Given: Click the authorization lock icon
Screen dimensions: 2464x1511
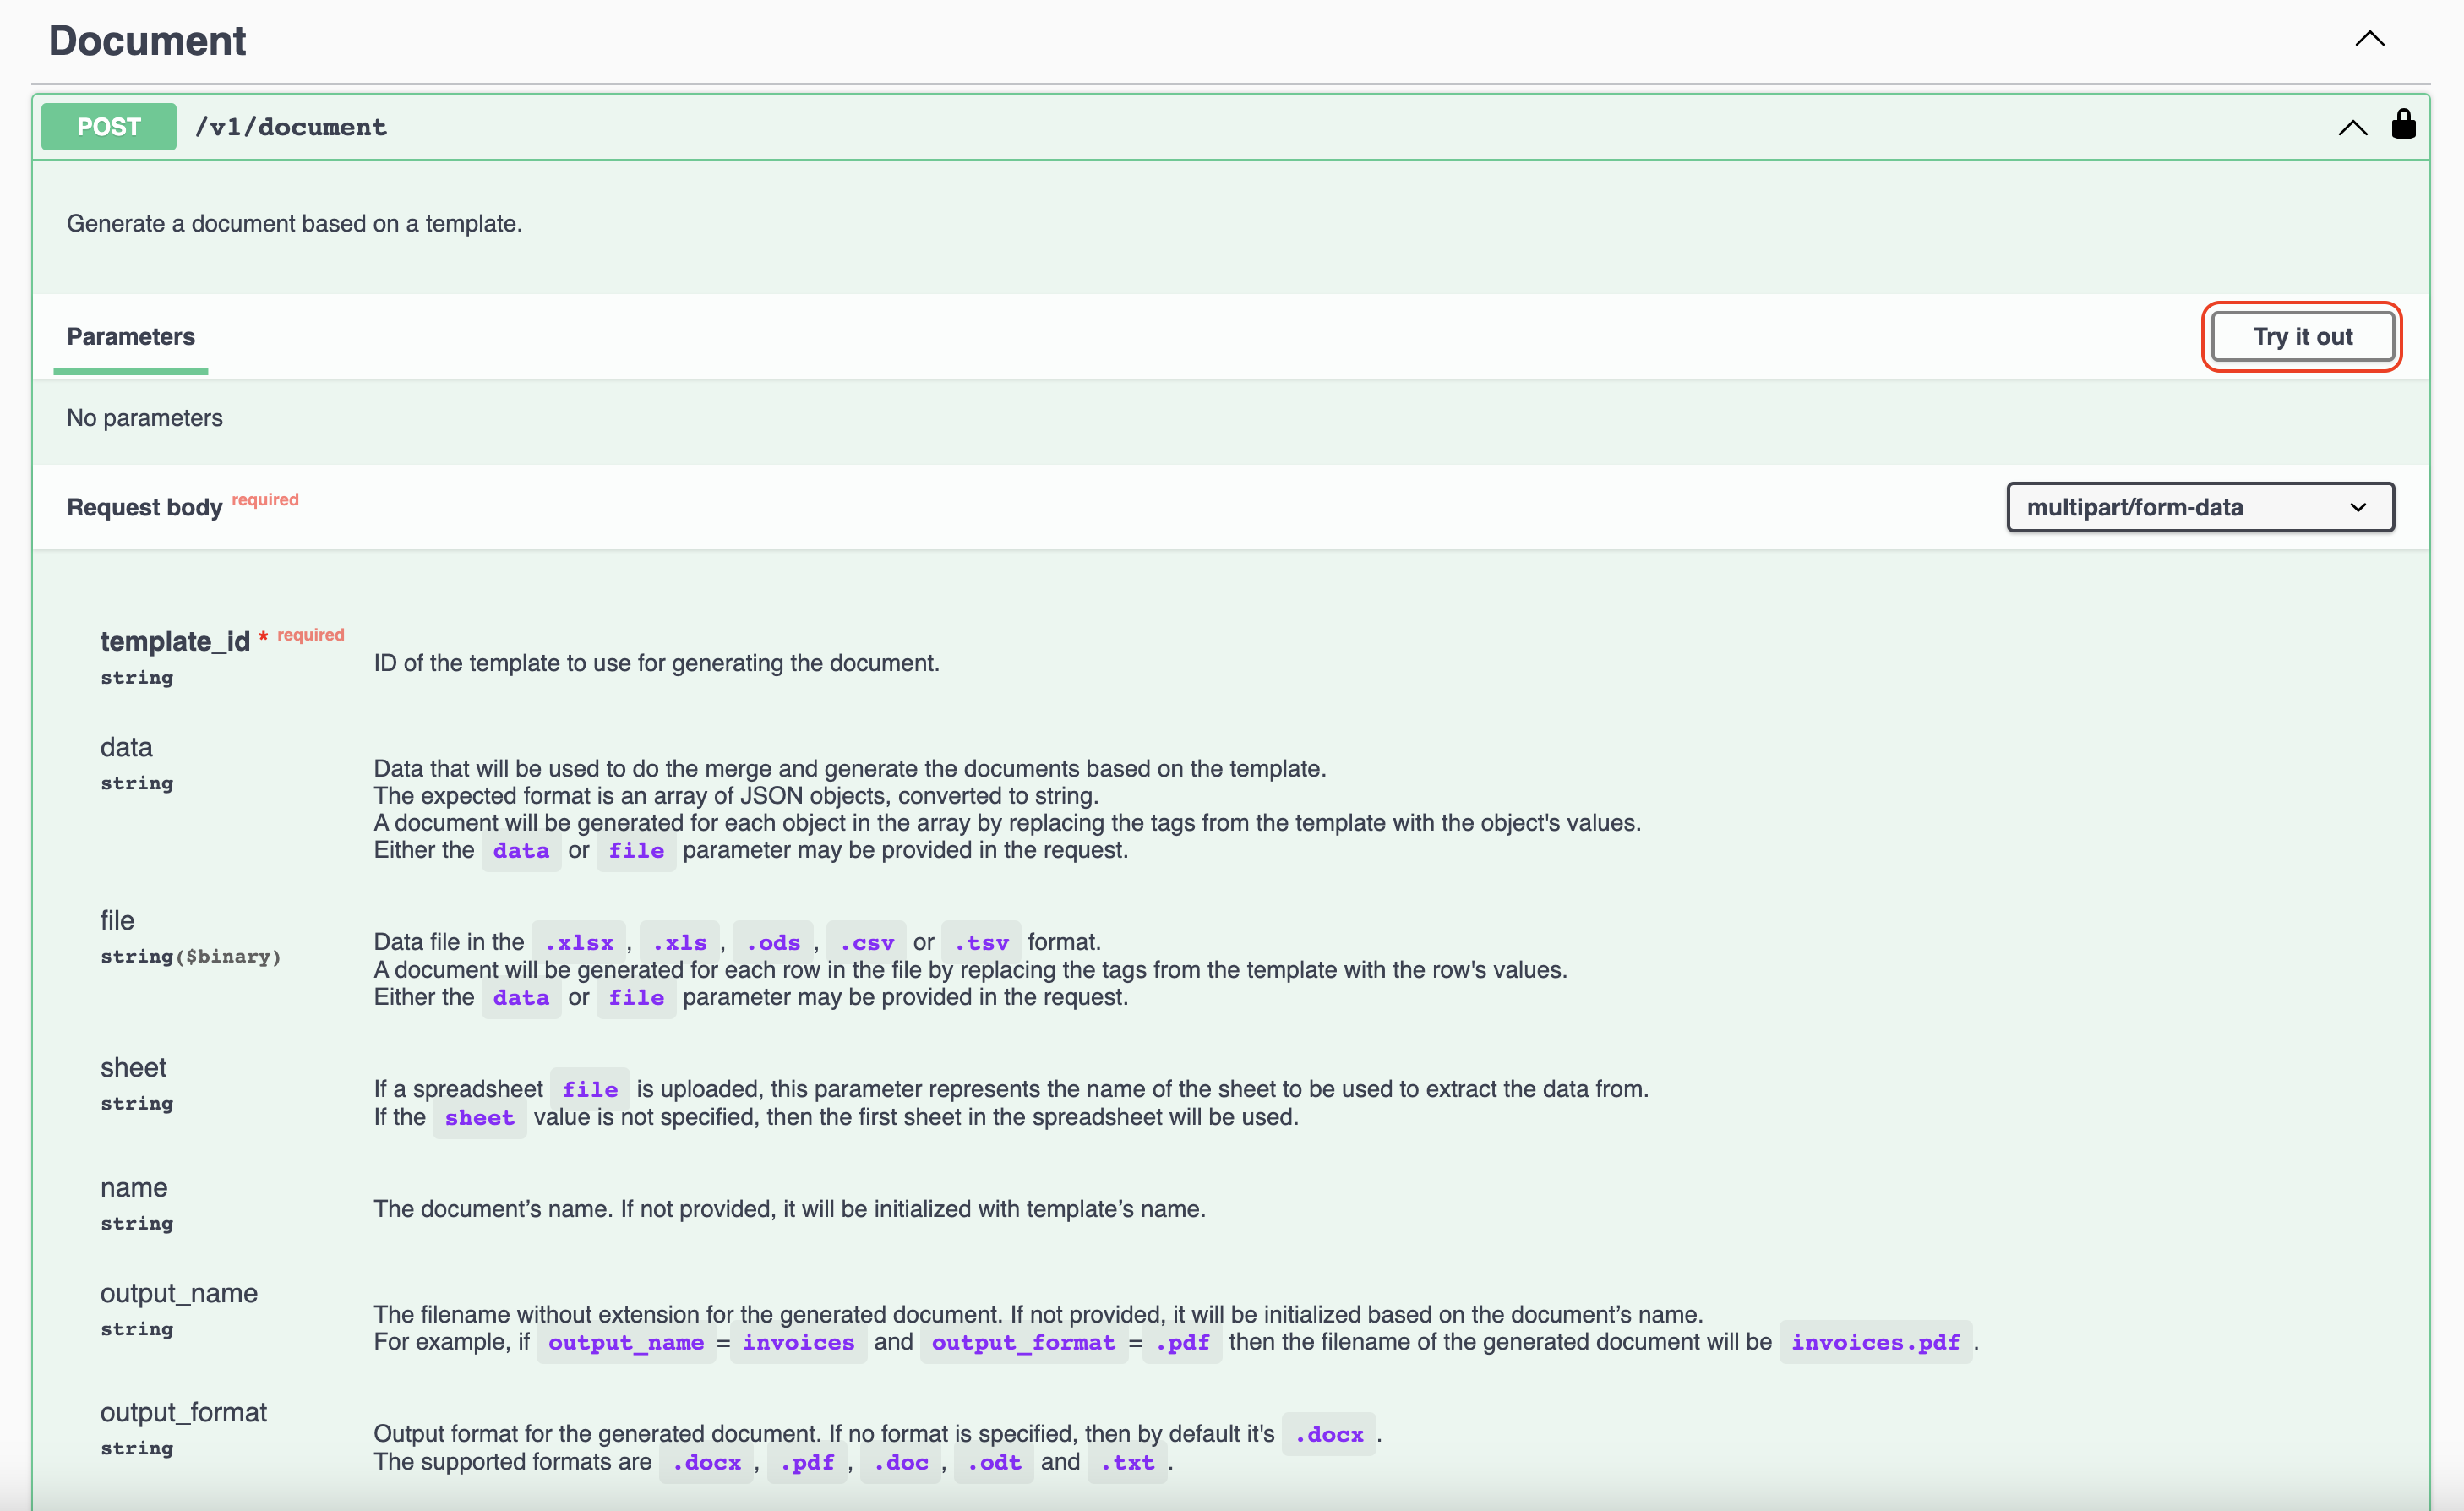Looking at the screenshot, I should [x=2403, y=124].
